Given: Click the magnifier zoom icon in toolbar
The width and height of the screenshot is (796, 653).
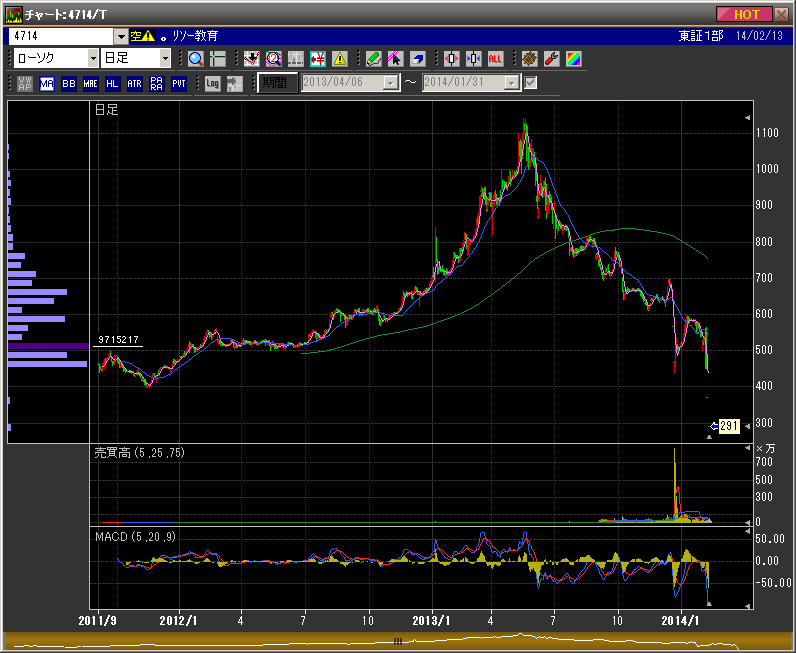Looking at the screenshot, I should click(195, 59).
